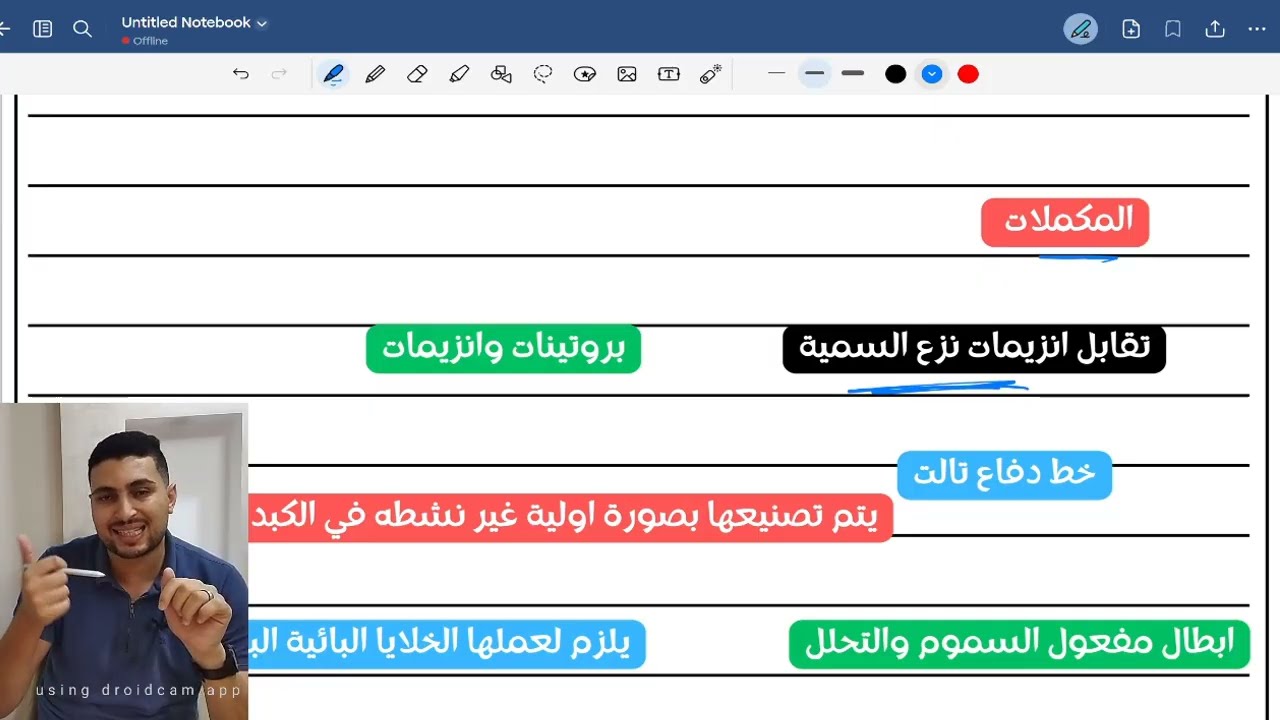Add a new page with plus icon
This screenshot has width=1280, height=720.
coord(1131,29)
